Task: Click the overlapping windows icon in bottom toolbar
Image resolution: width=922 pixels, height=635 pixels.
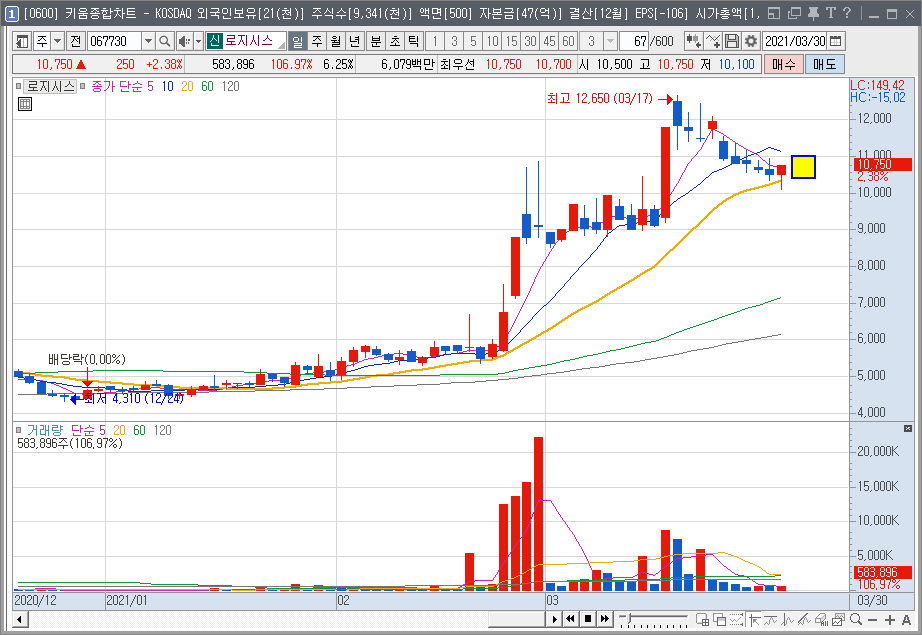Action: coord(719,619)
